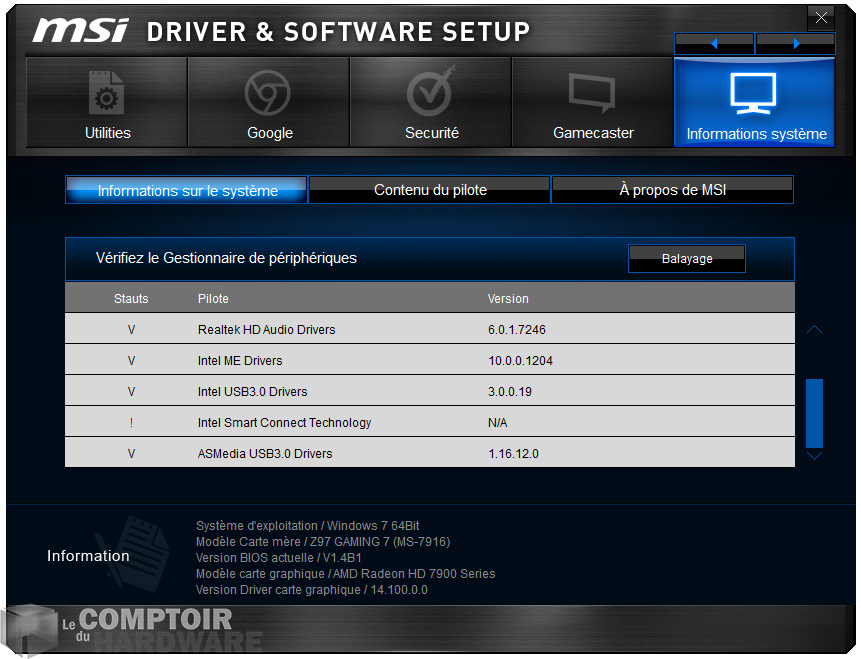Viewport: 861px width, 659px height.
Task: Click the scroll down arrow of driver list
Action: pos(814,456)
